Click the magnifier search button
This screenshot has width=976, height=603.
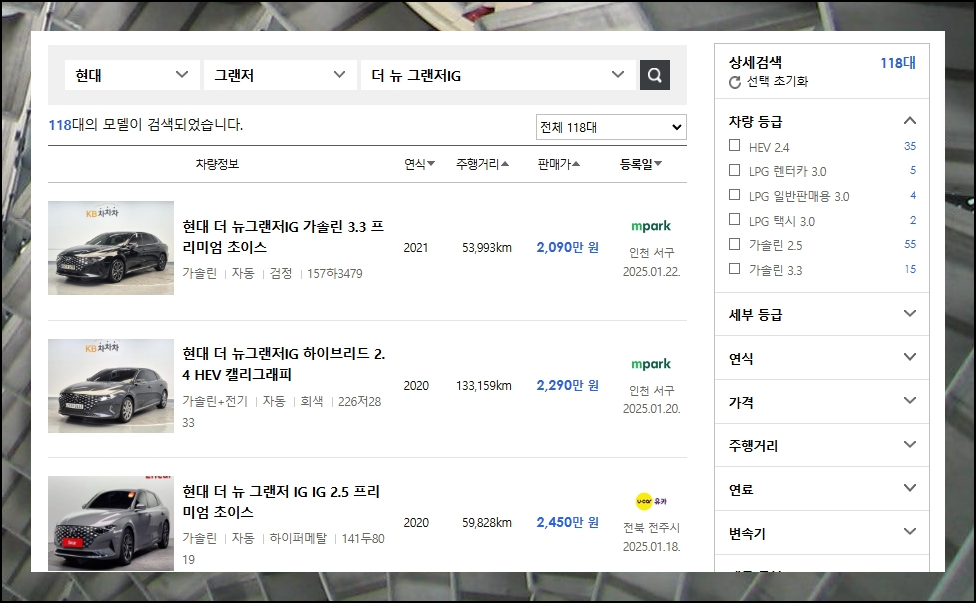coord(655,75)
